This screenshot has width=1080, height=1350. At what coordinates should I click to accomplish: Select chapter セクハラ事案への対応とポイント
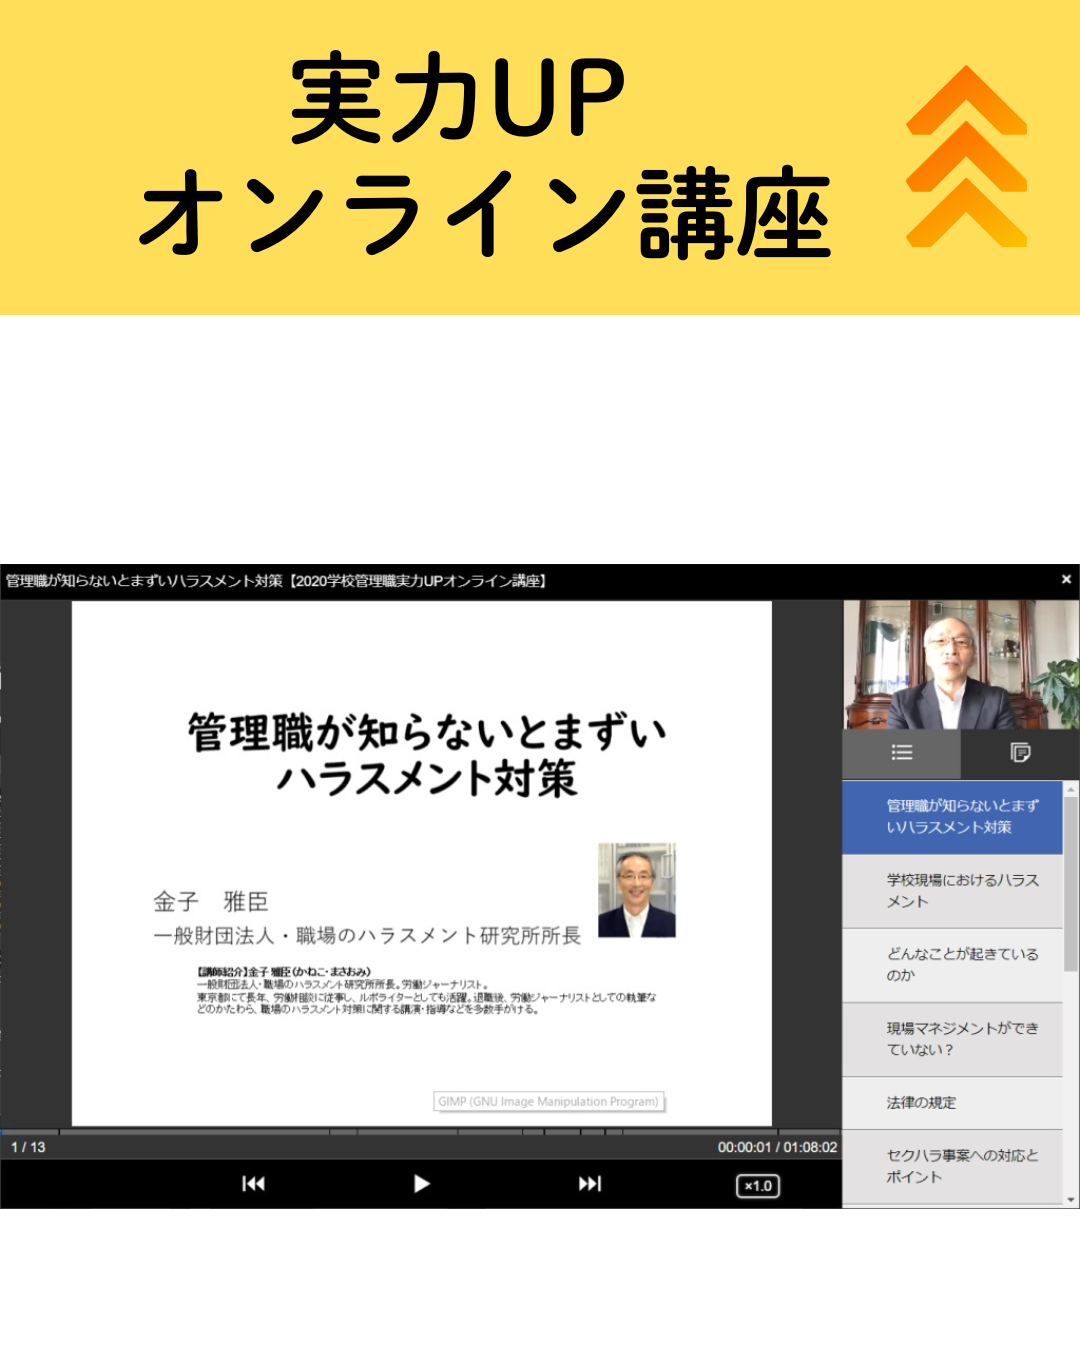tap(952, 1166)
